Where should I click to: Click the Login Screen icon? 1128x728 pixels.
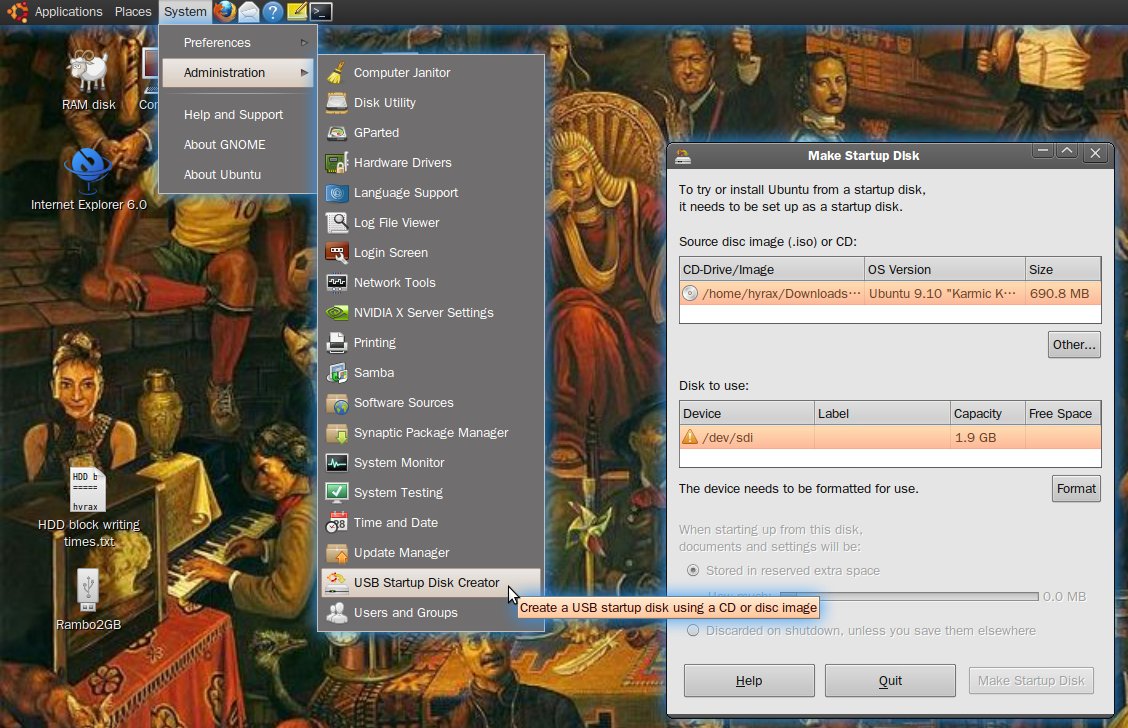pos(336,252)
